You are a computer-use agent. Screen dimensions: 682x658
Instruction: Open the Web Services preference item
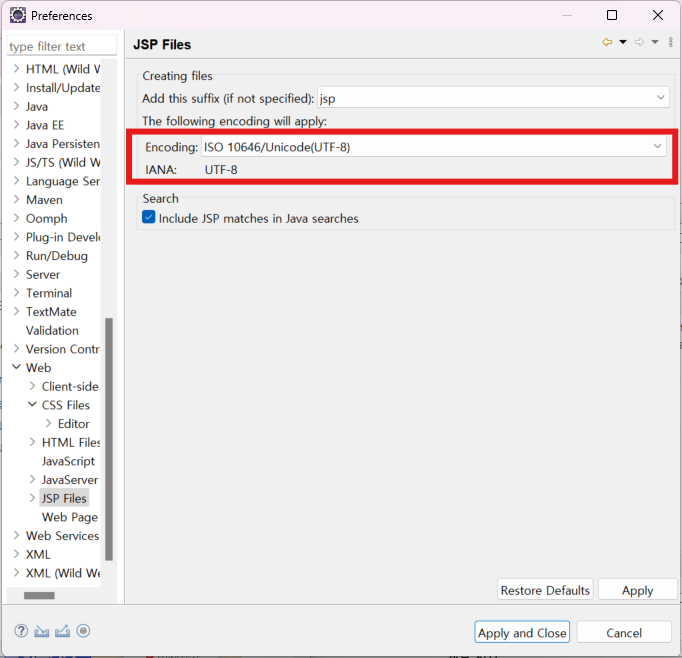coord(62,536)
